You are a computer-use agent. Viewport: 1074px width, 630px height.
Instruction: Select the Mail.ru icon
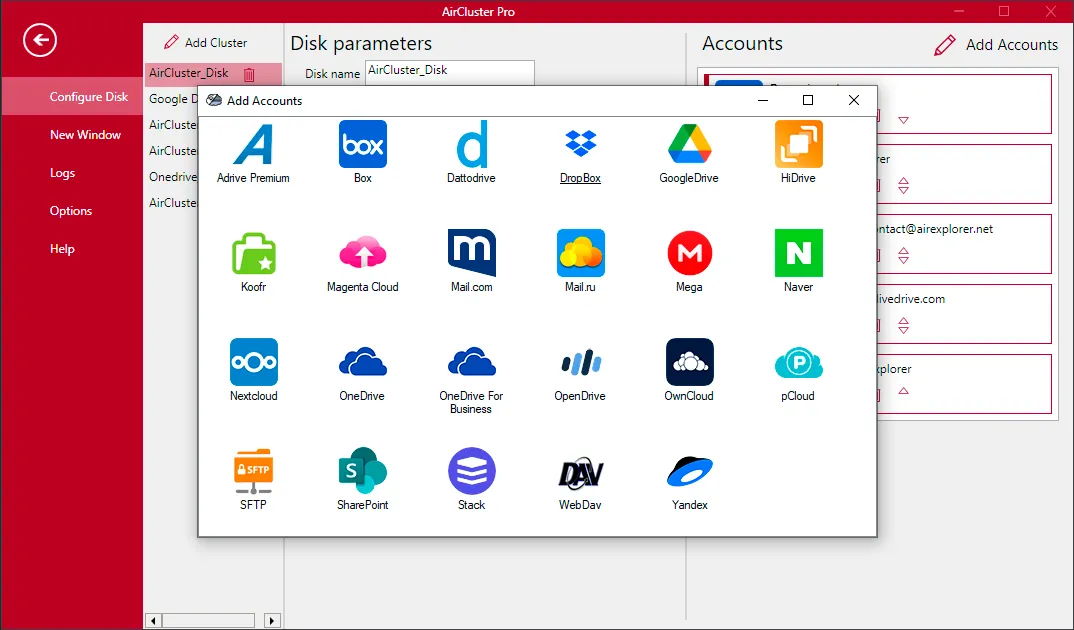click(580, 253)
